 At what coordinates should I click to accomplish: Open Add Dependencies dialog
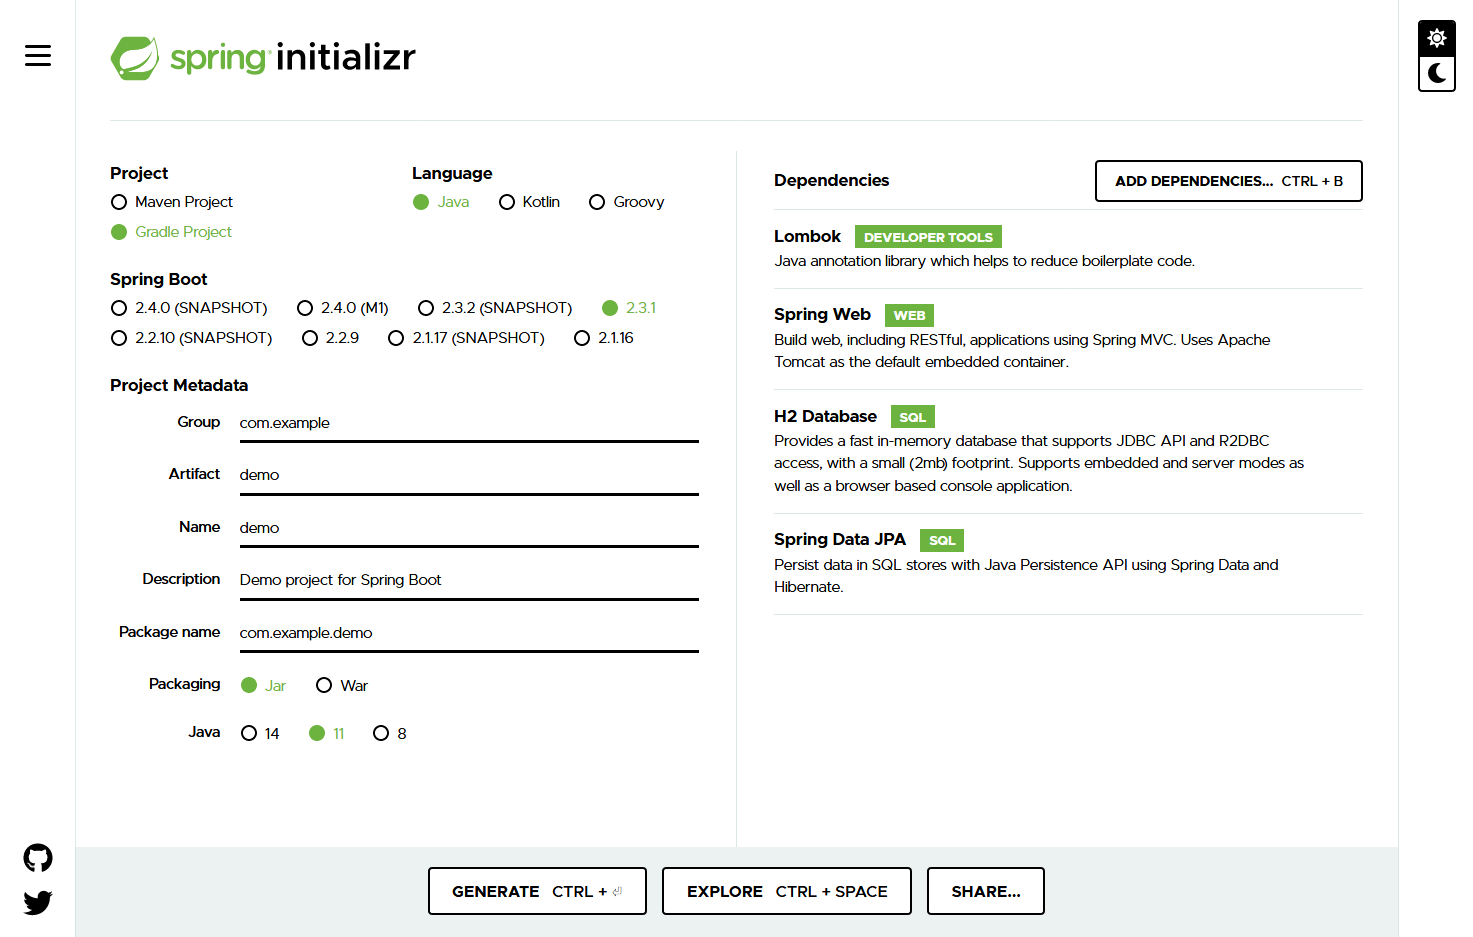tap(1229, 181)
